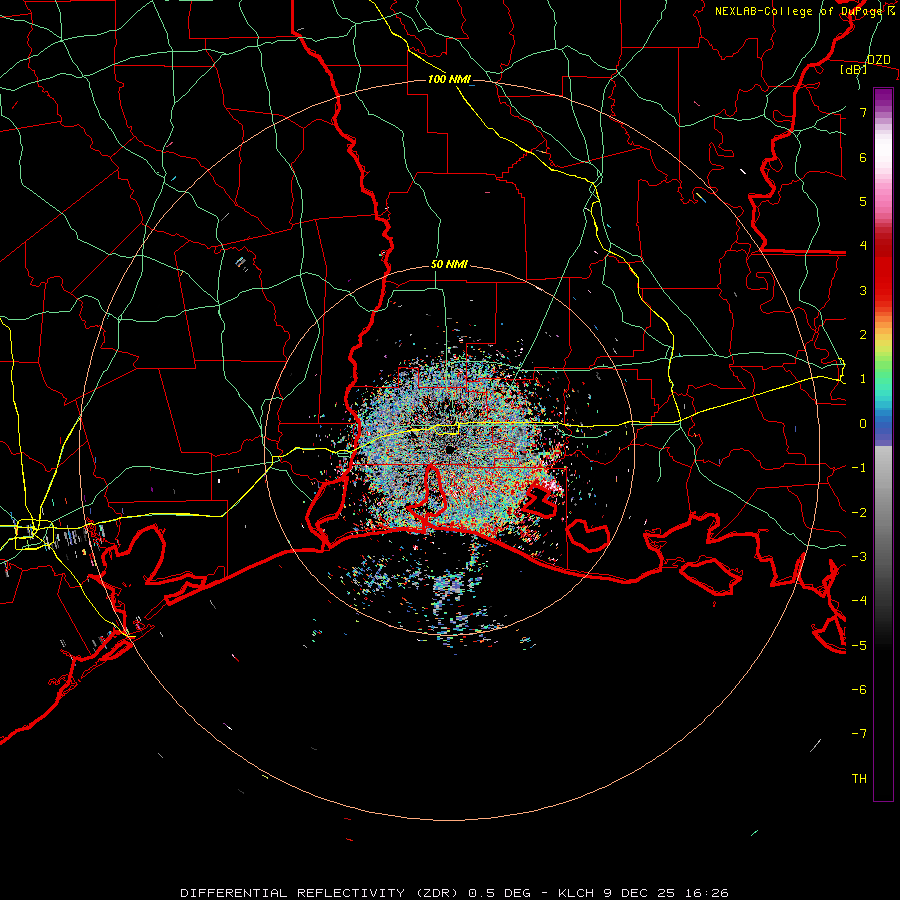The height and width of the screenshot is (900, 900).
Task: Click the TH label on the color scale
Action: tap(859, 779)
